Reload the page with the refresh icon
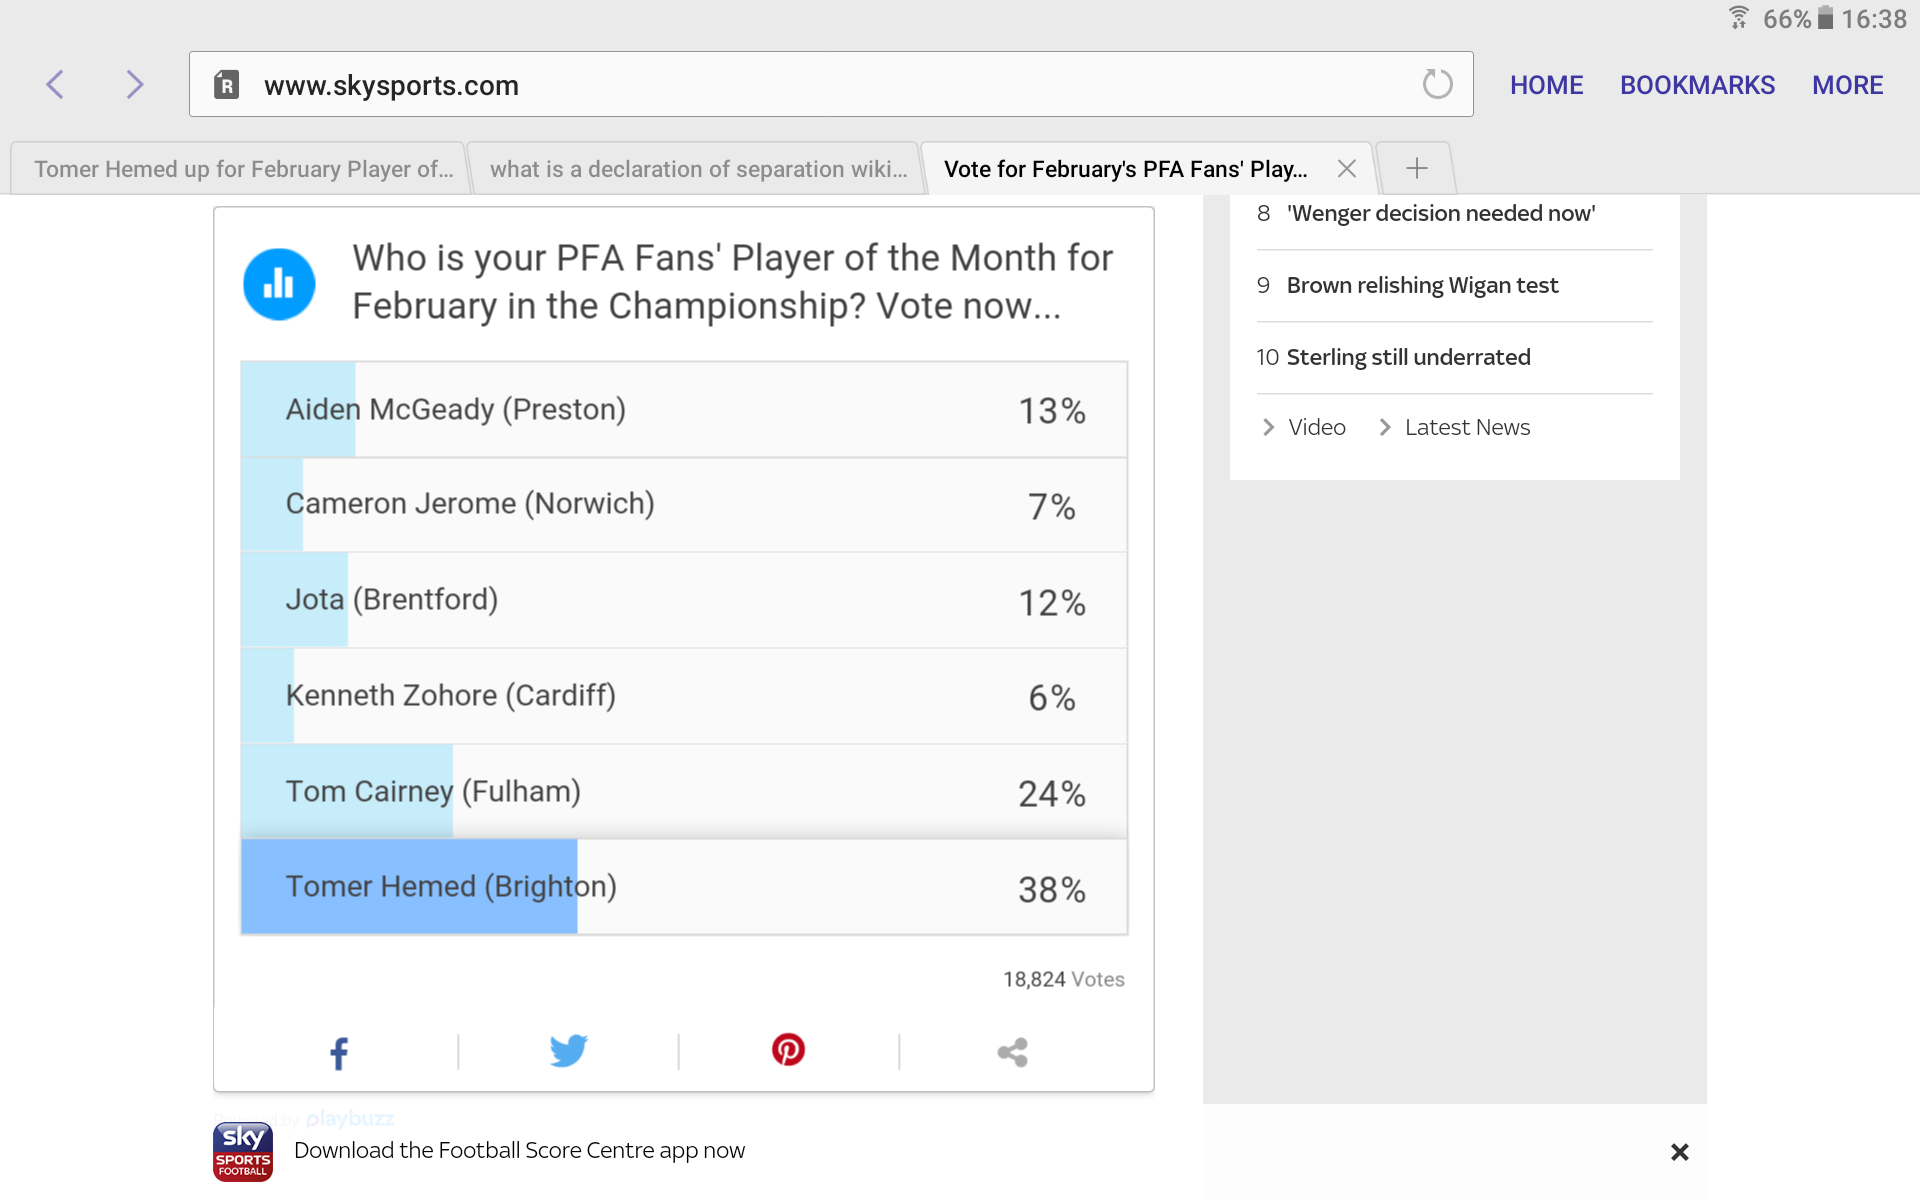The height and width of the screenshot is (1200, 1920). (x=1437, y=84)
